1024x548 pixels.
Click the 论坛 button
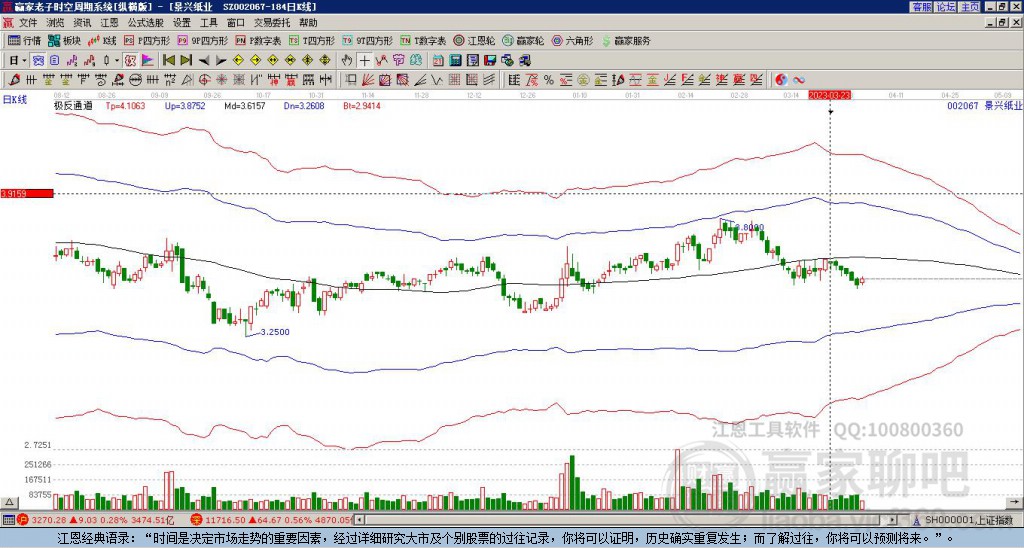point(946,7)
